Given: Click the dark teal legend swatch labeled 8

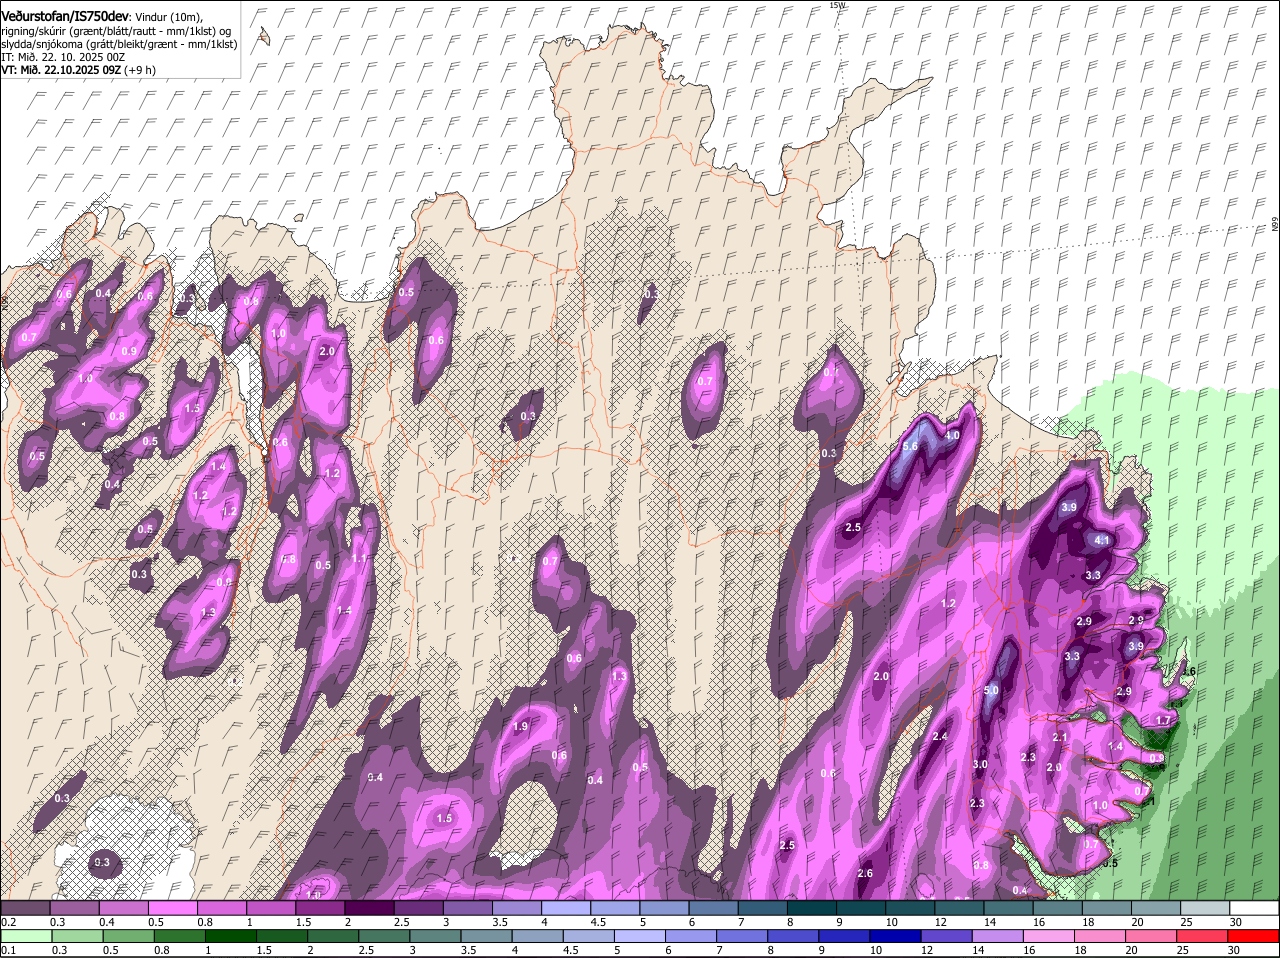Looking at the screenshot, I should [812, 907].
